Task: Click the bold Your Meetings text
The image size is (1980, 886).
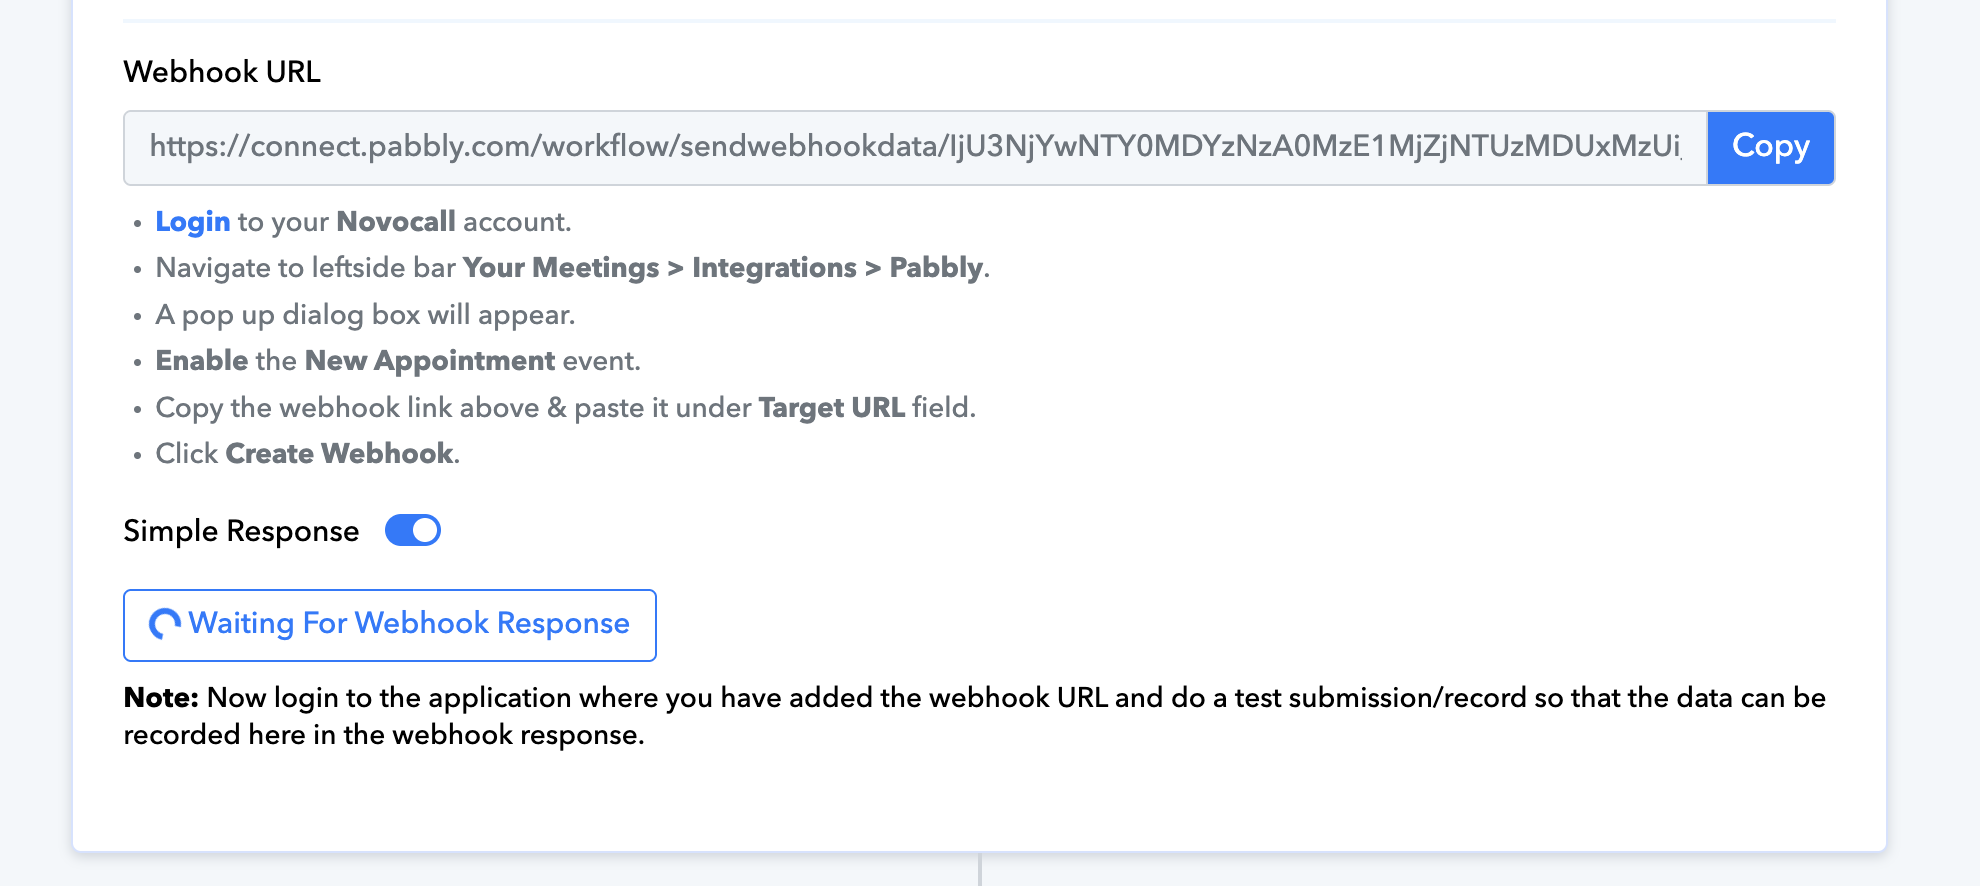Action: pos(560,268)
